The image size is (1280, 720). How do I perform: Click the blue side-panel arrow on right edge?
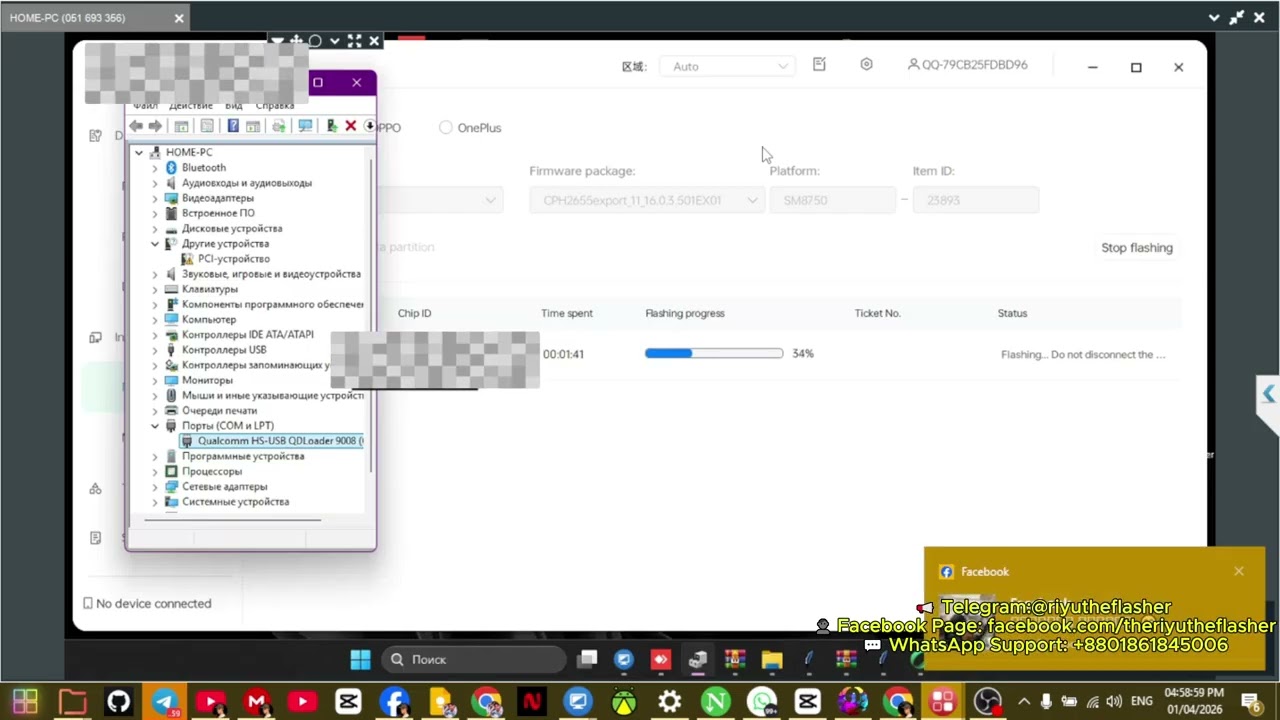(x=1268, y=394)
